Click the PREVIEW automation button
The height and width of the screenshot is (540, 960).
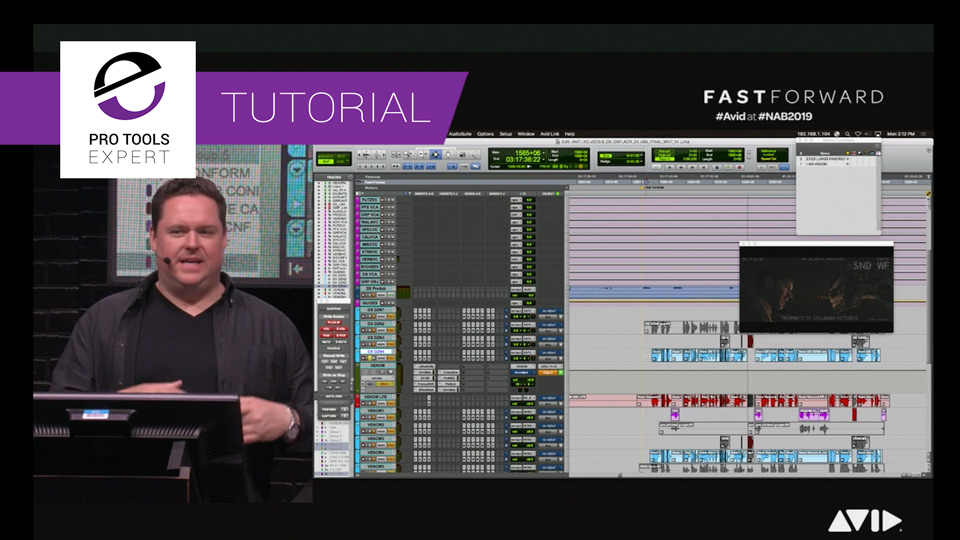pos(329,410)
